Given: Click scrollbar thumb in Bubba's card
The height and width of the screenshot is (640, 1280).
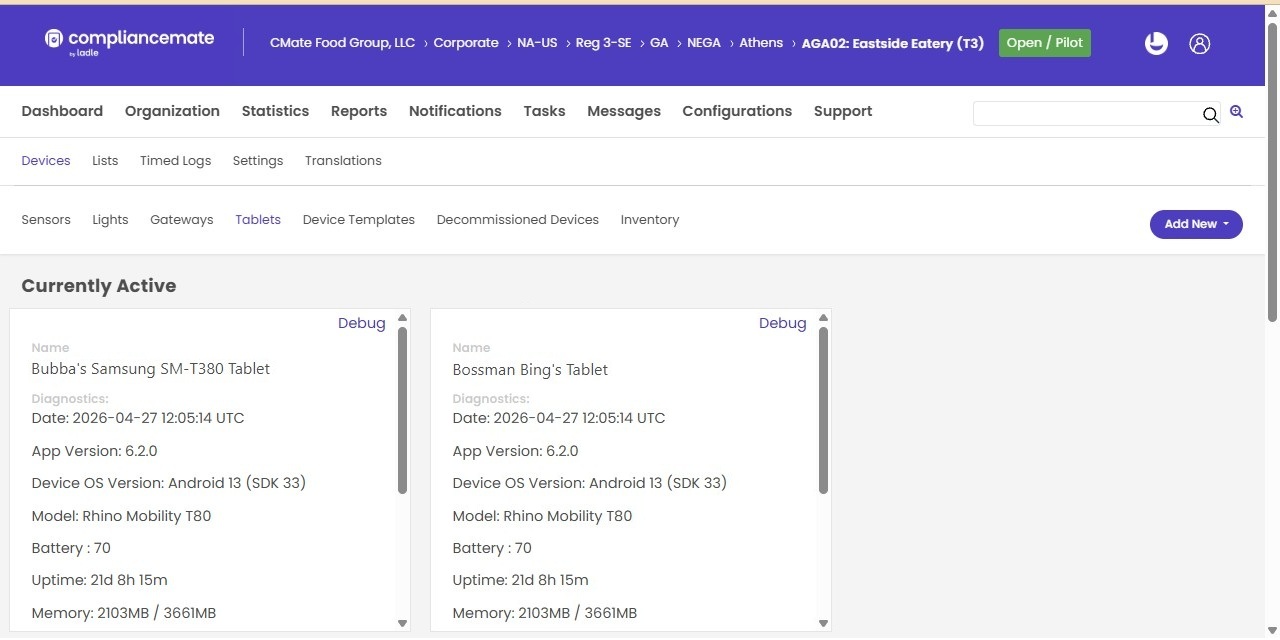Looking at the screenshot, I should click(x=403, y=410).
